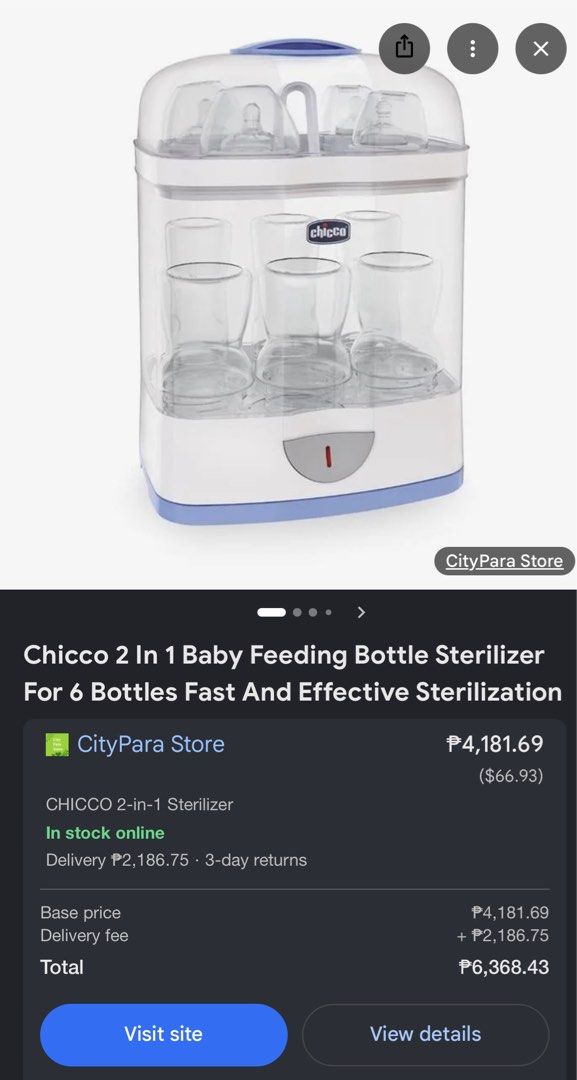The image size is (577, 1080).
Task: Click the CityPara Store image label
Action: point(504,561)
